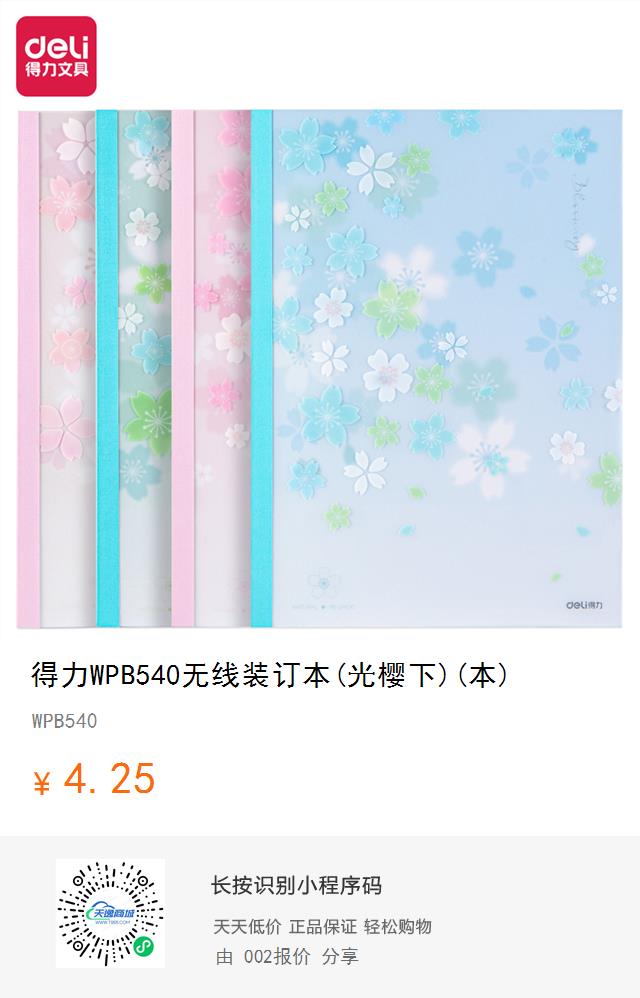The width and height of the screenshot is (640, 998).
Task: Click the 002报价 label
Action: coord(277,957)
